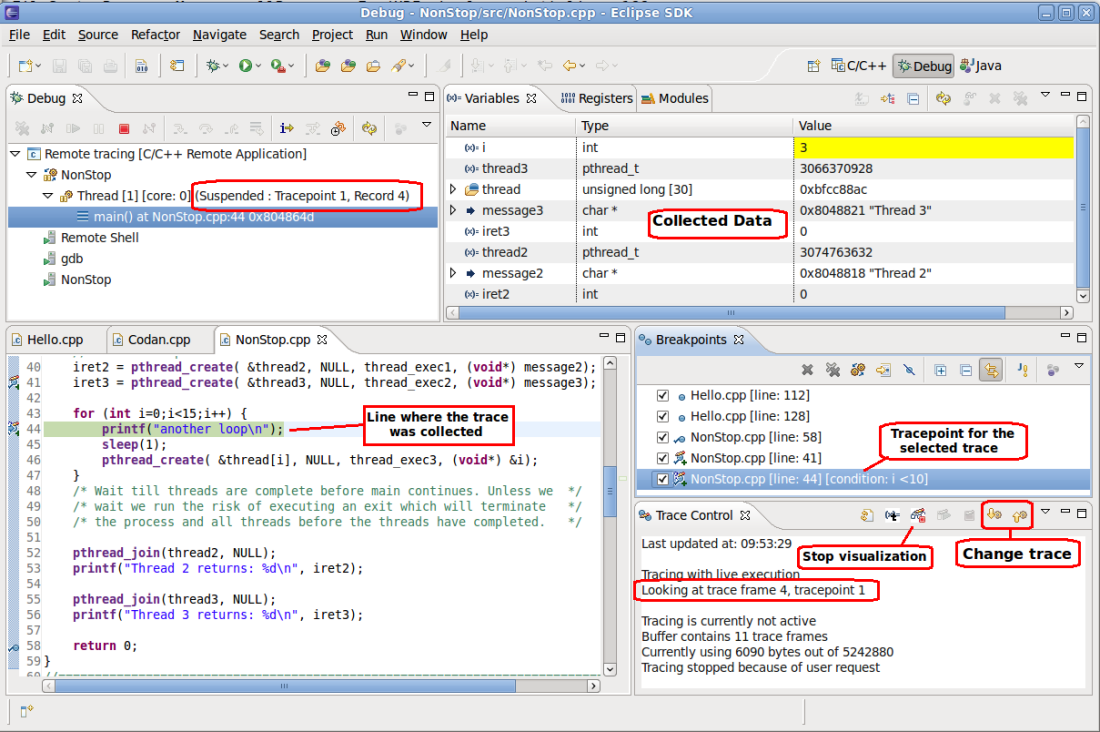Expand the message2 variable

point(452,273)
